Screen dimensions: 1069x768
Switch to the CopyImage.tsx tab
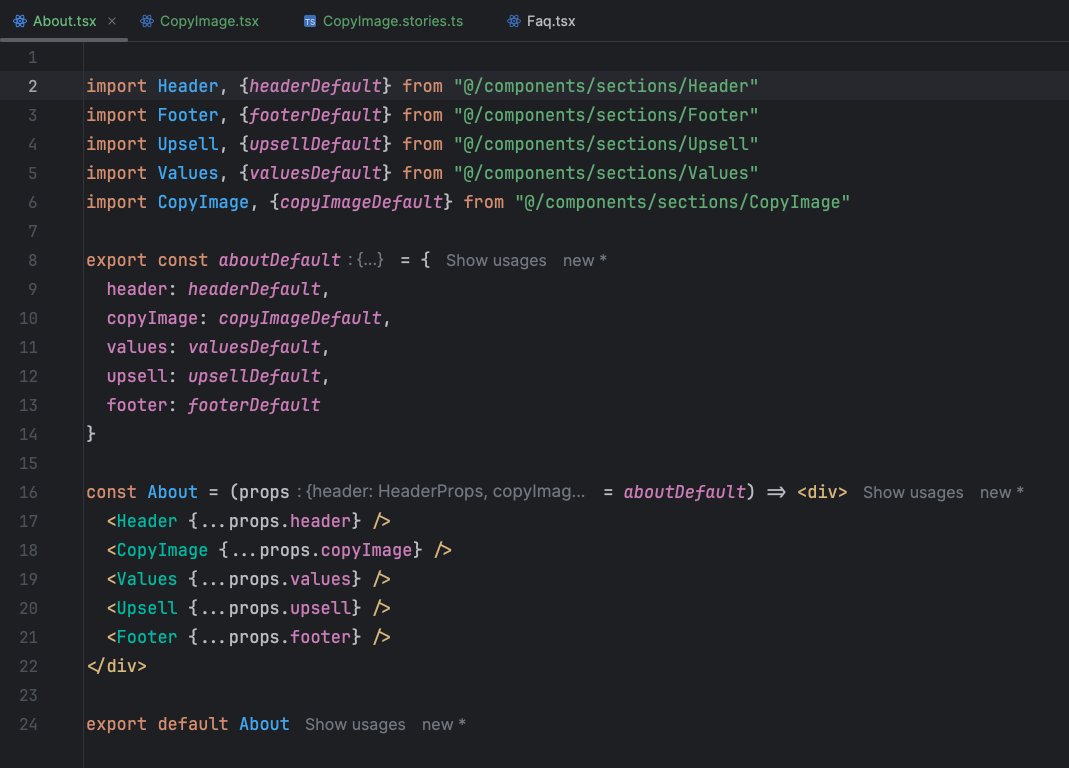tap(207, 19)
